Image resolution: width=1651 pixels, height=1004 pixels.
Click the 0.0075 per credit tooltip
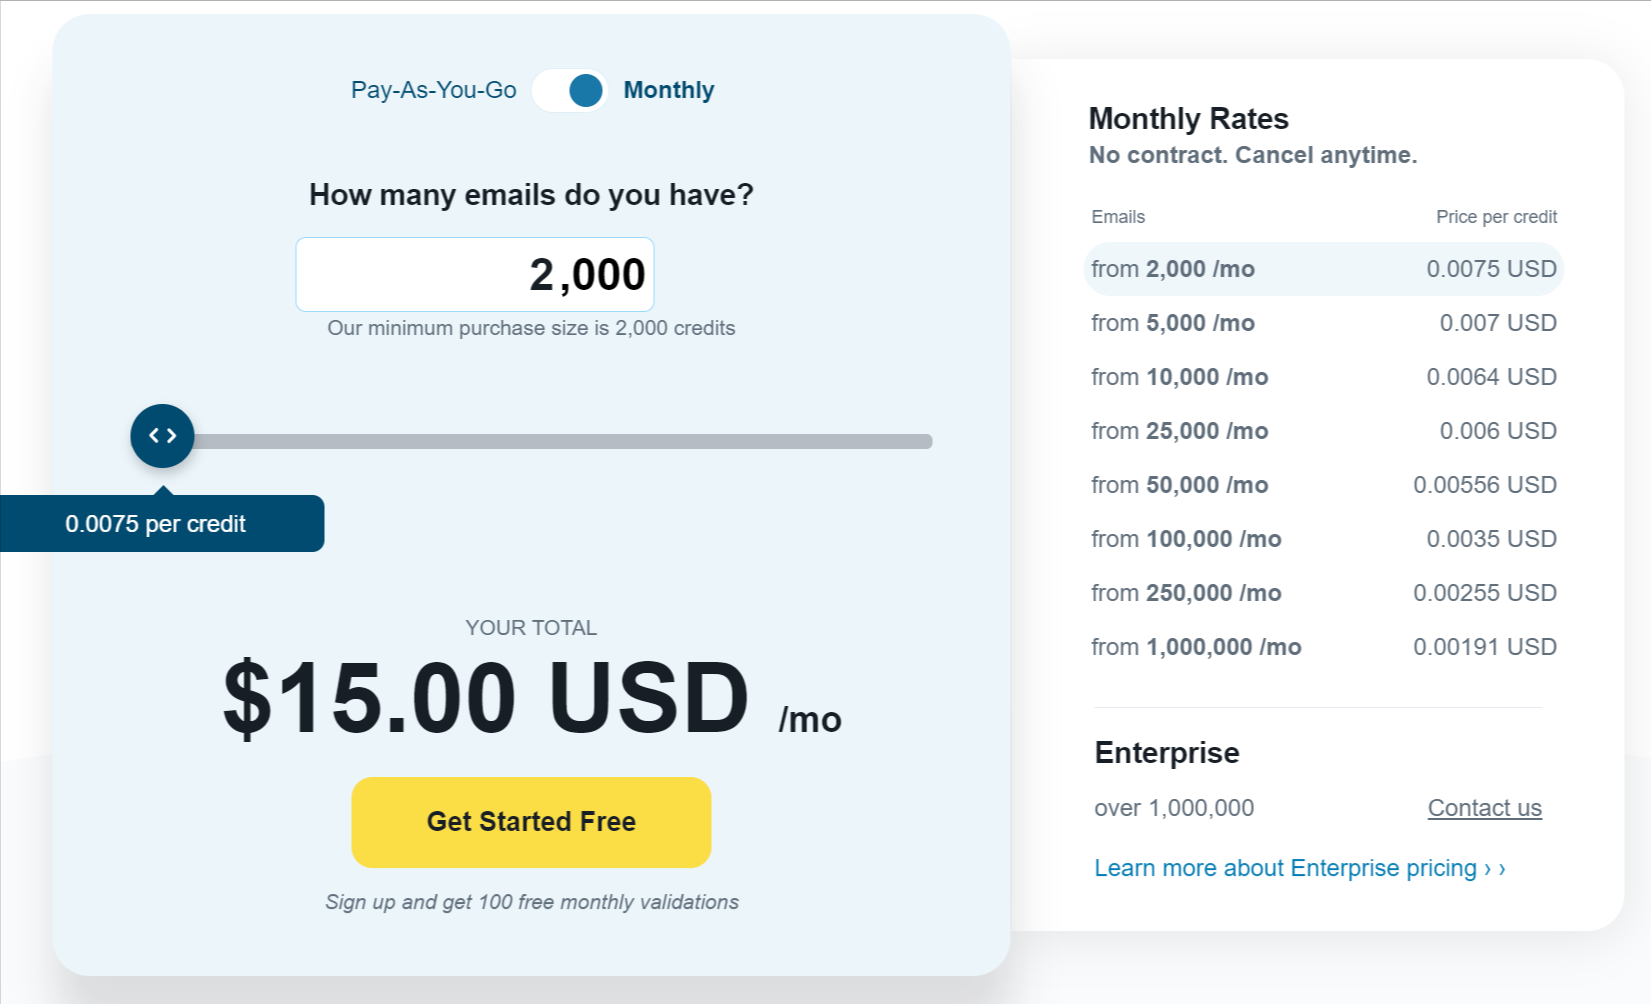(x=162, y=524)
